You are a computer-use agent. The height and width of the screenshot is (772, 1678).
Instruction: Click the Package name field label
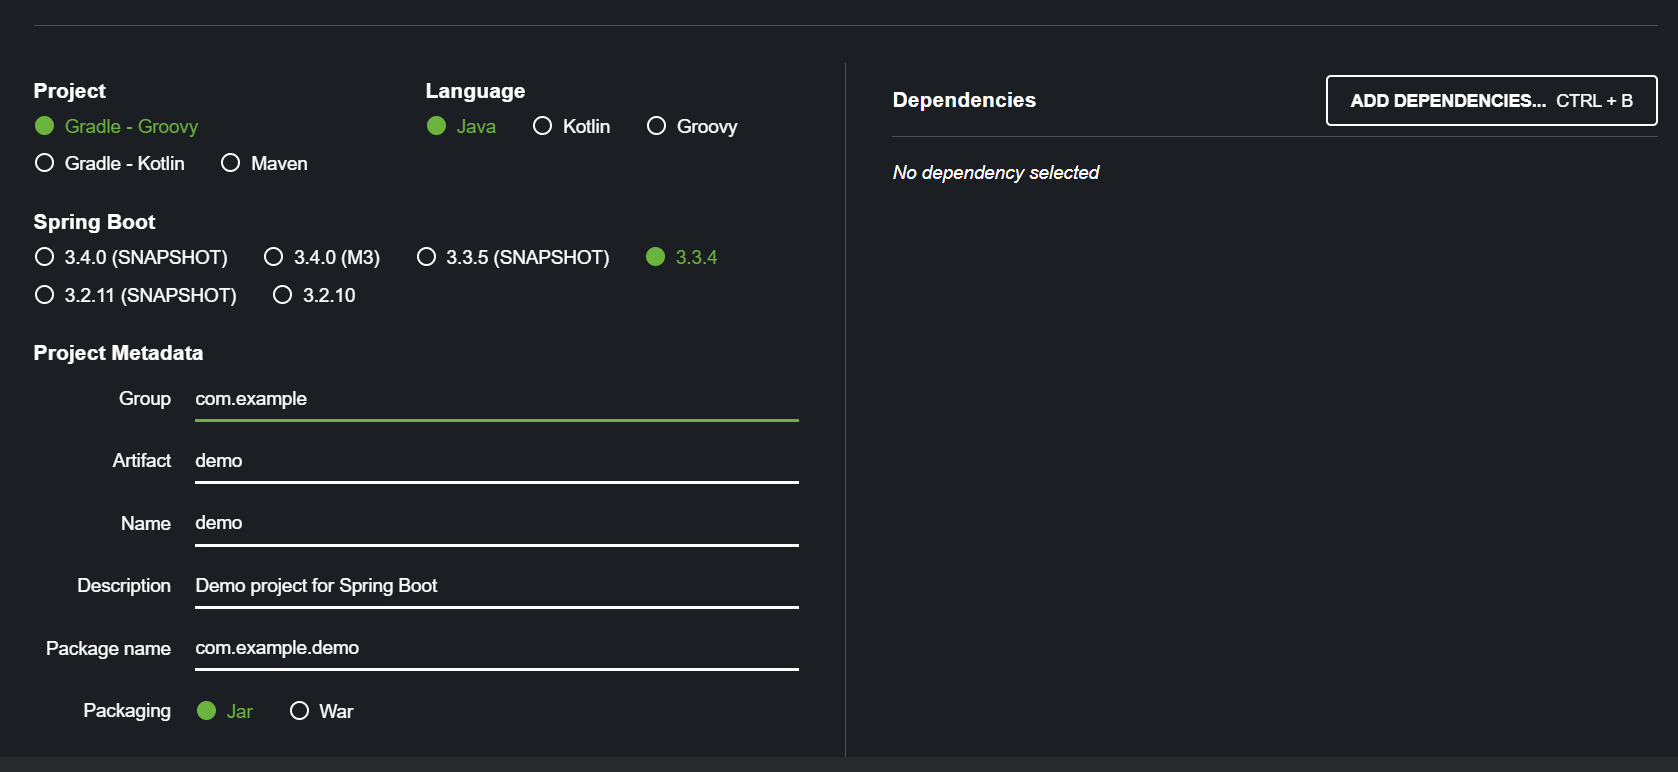click(108, 649)
